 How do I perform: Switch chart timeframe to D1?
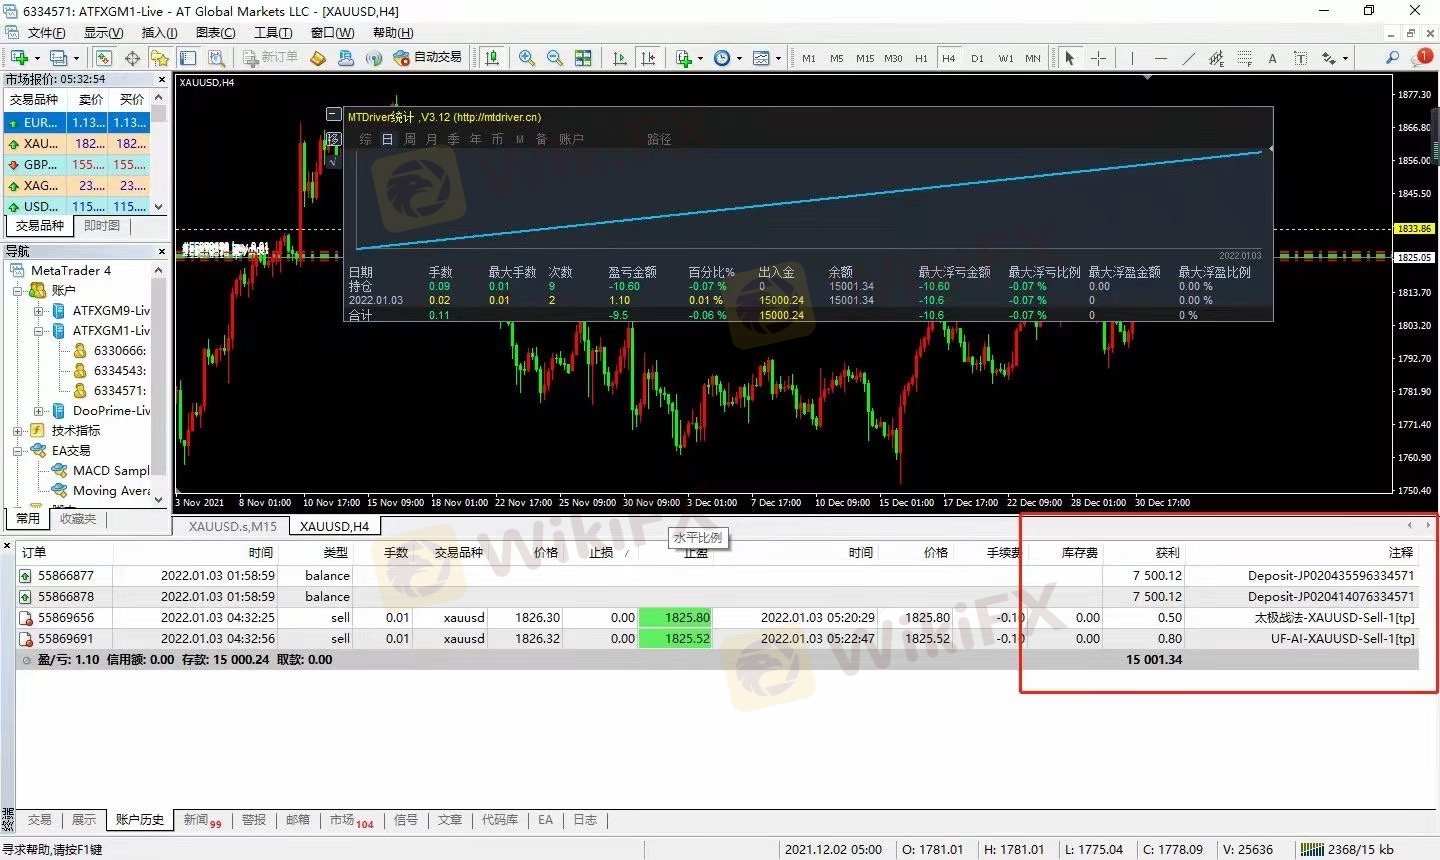tap(977, 58)
